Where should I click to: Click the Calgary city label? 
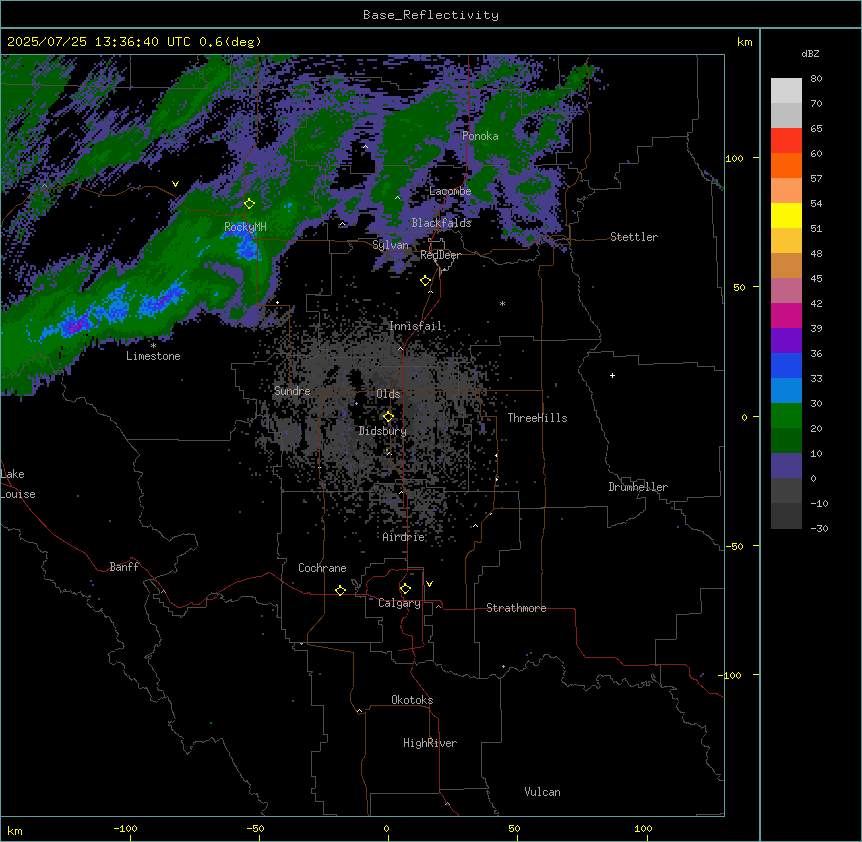[x=399, y=603]
